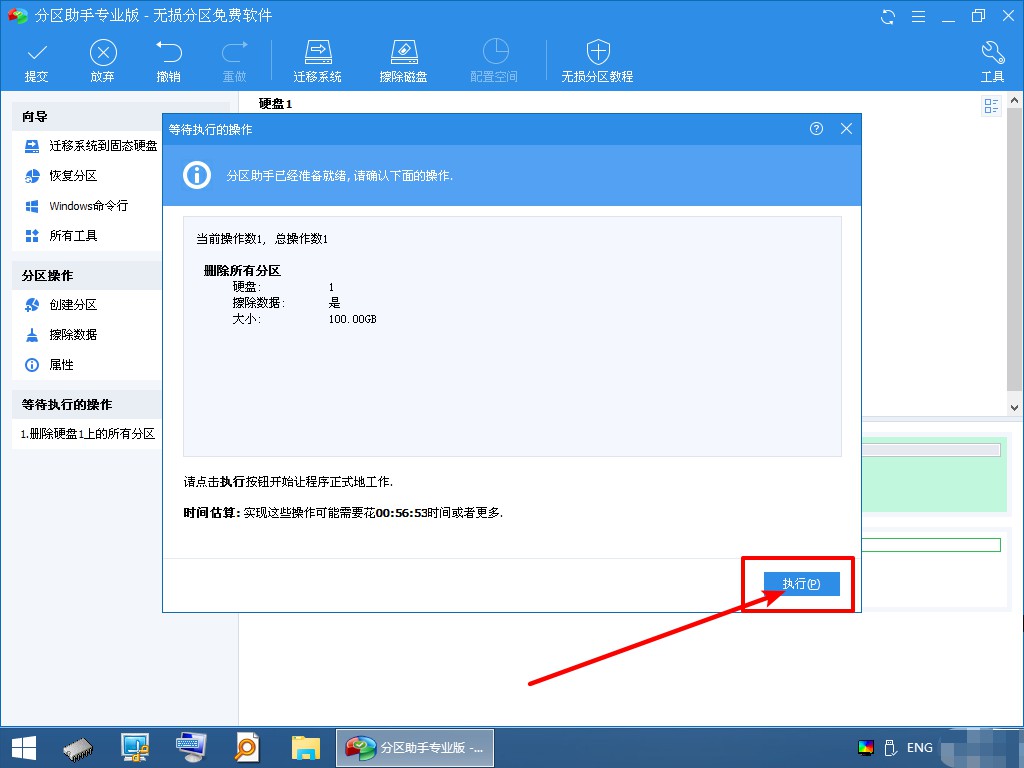Open File Explorer from the taskbar
Viewport: 1024px width, 768px height.
coord(306,748)
